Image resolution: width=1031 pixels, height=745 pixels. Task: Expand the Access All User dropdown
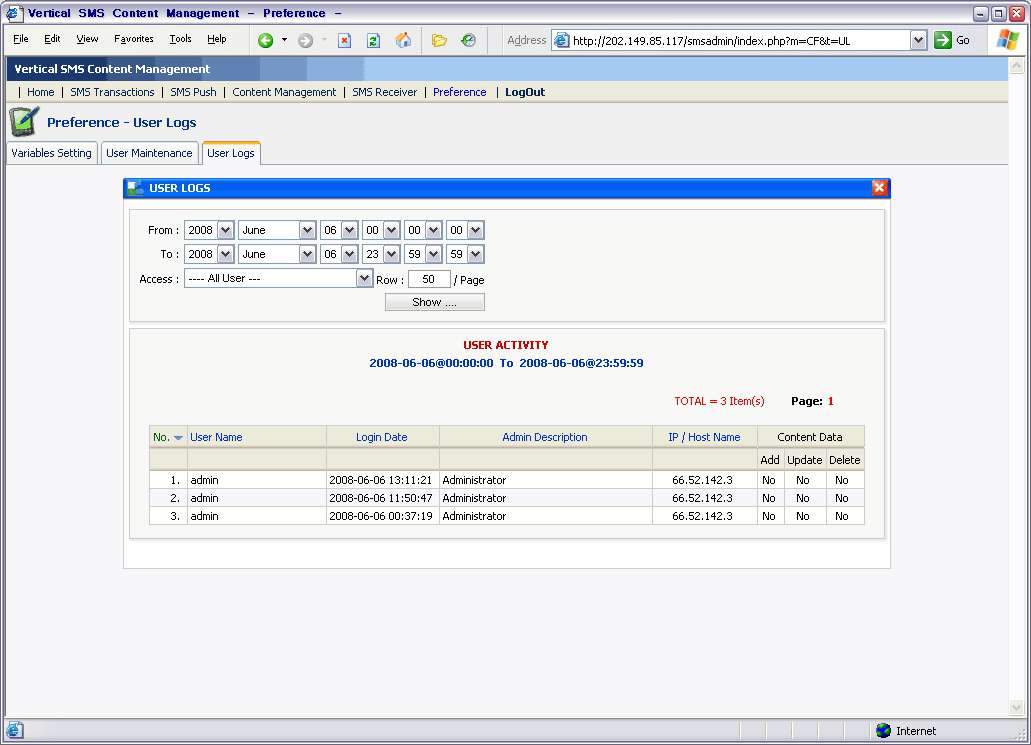(x=364, y=279)
